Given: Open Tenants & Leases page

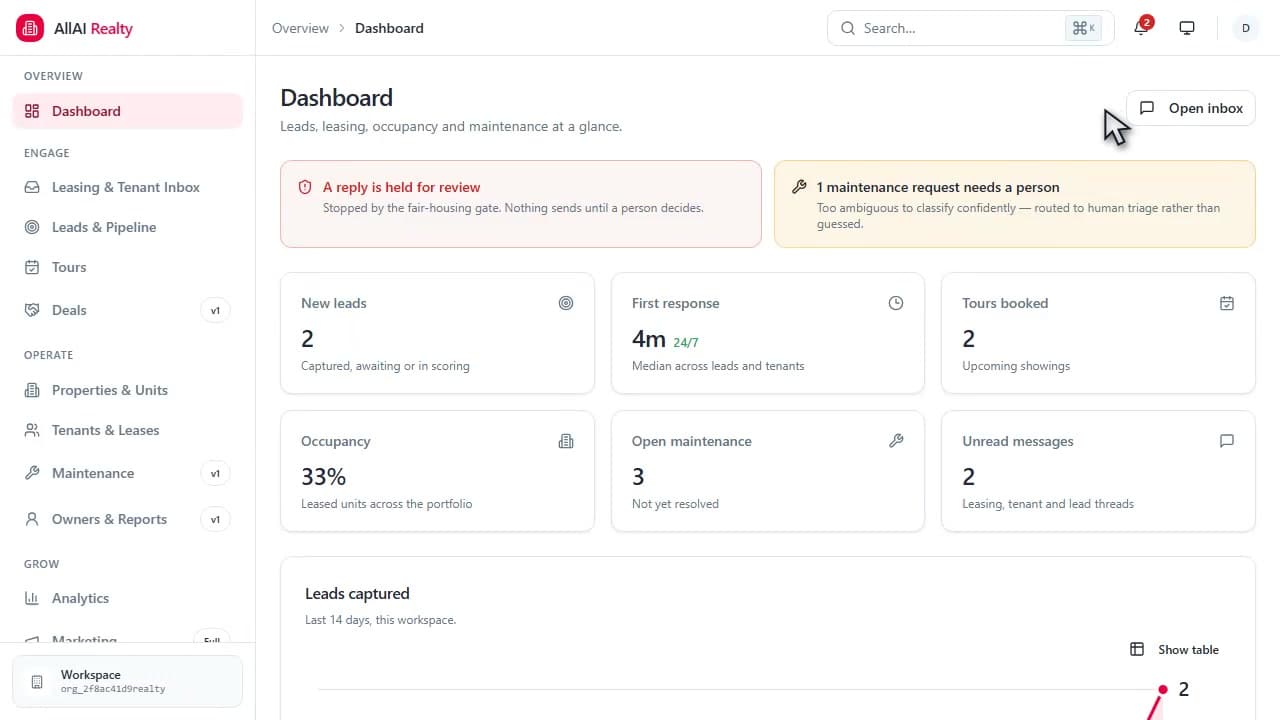Looking at the screenshot, I should pos(127,430).
